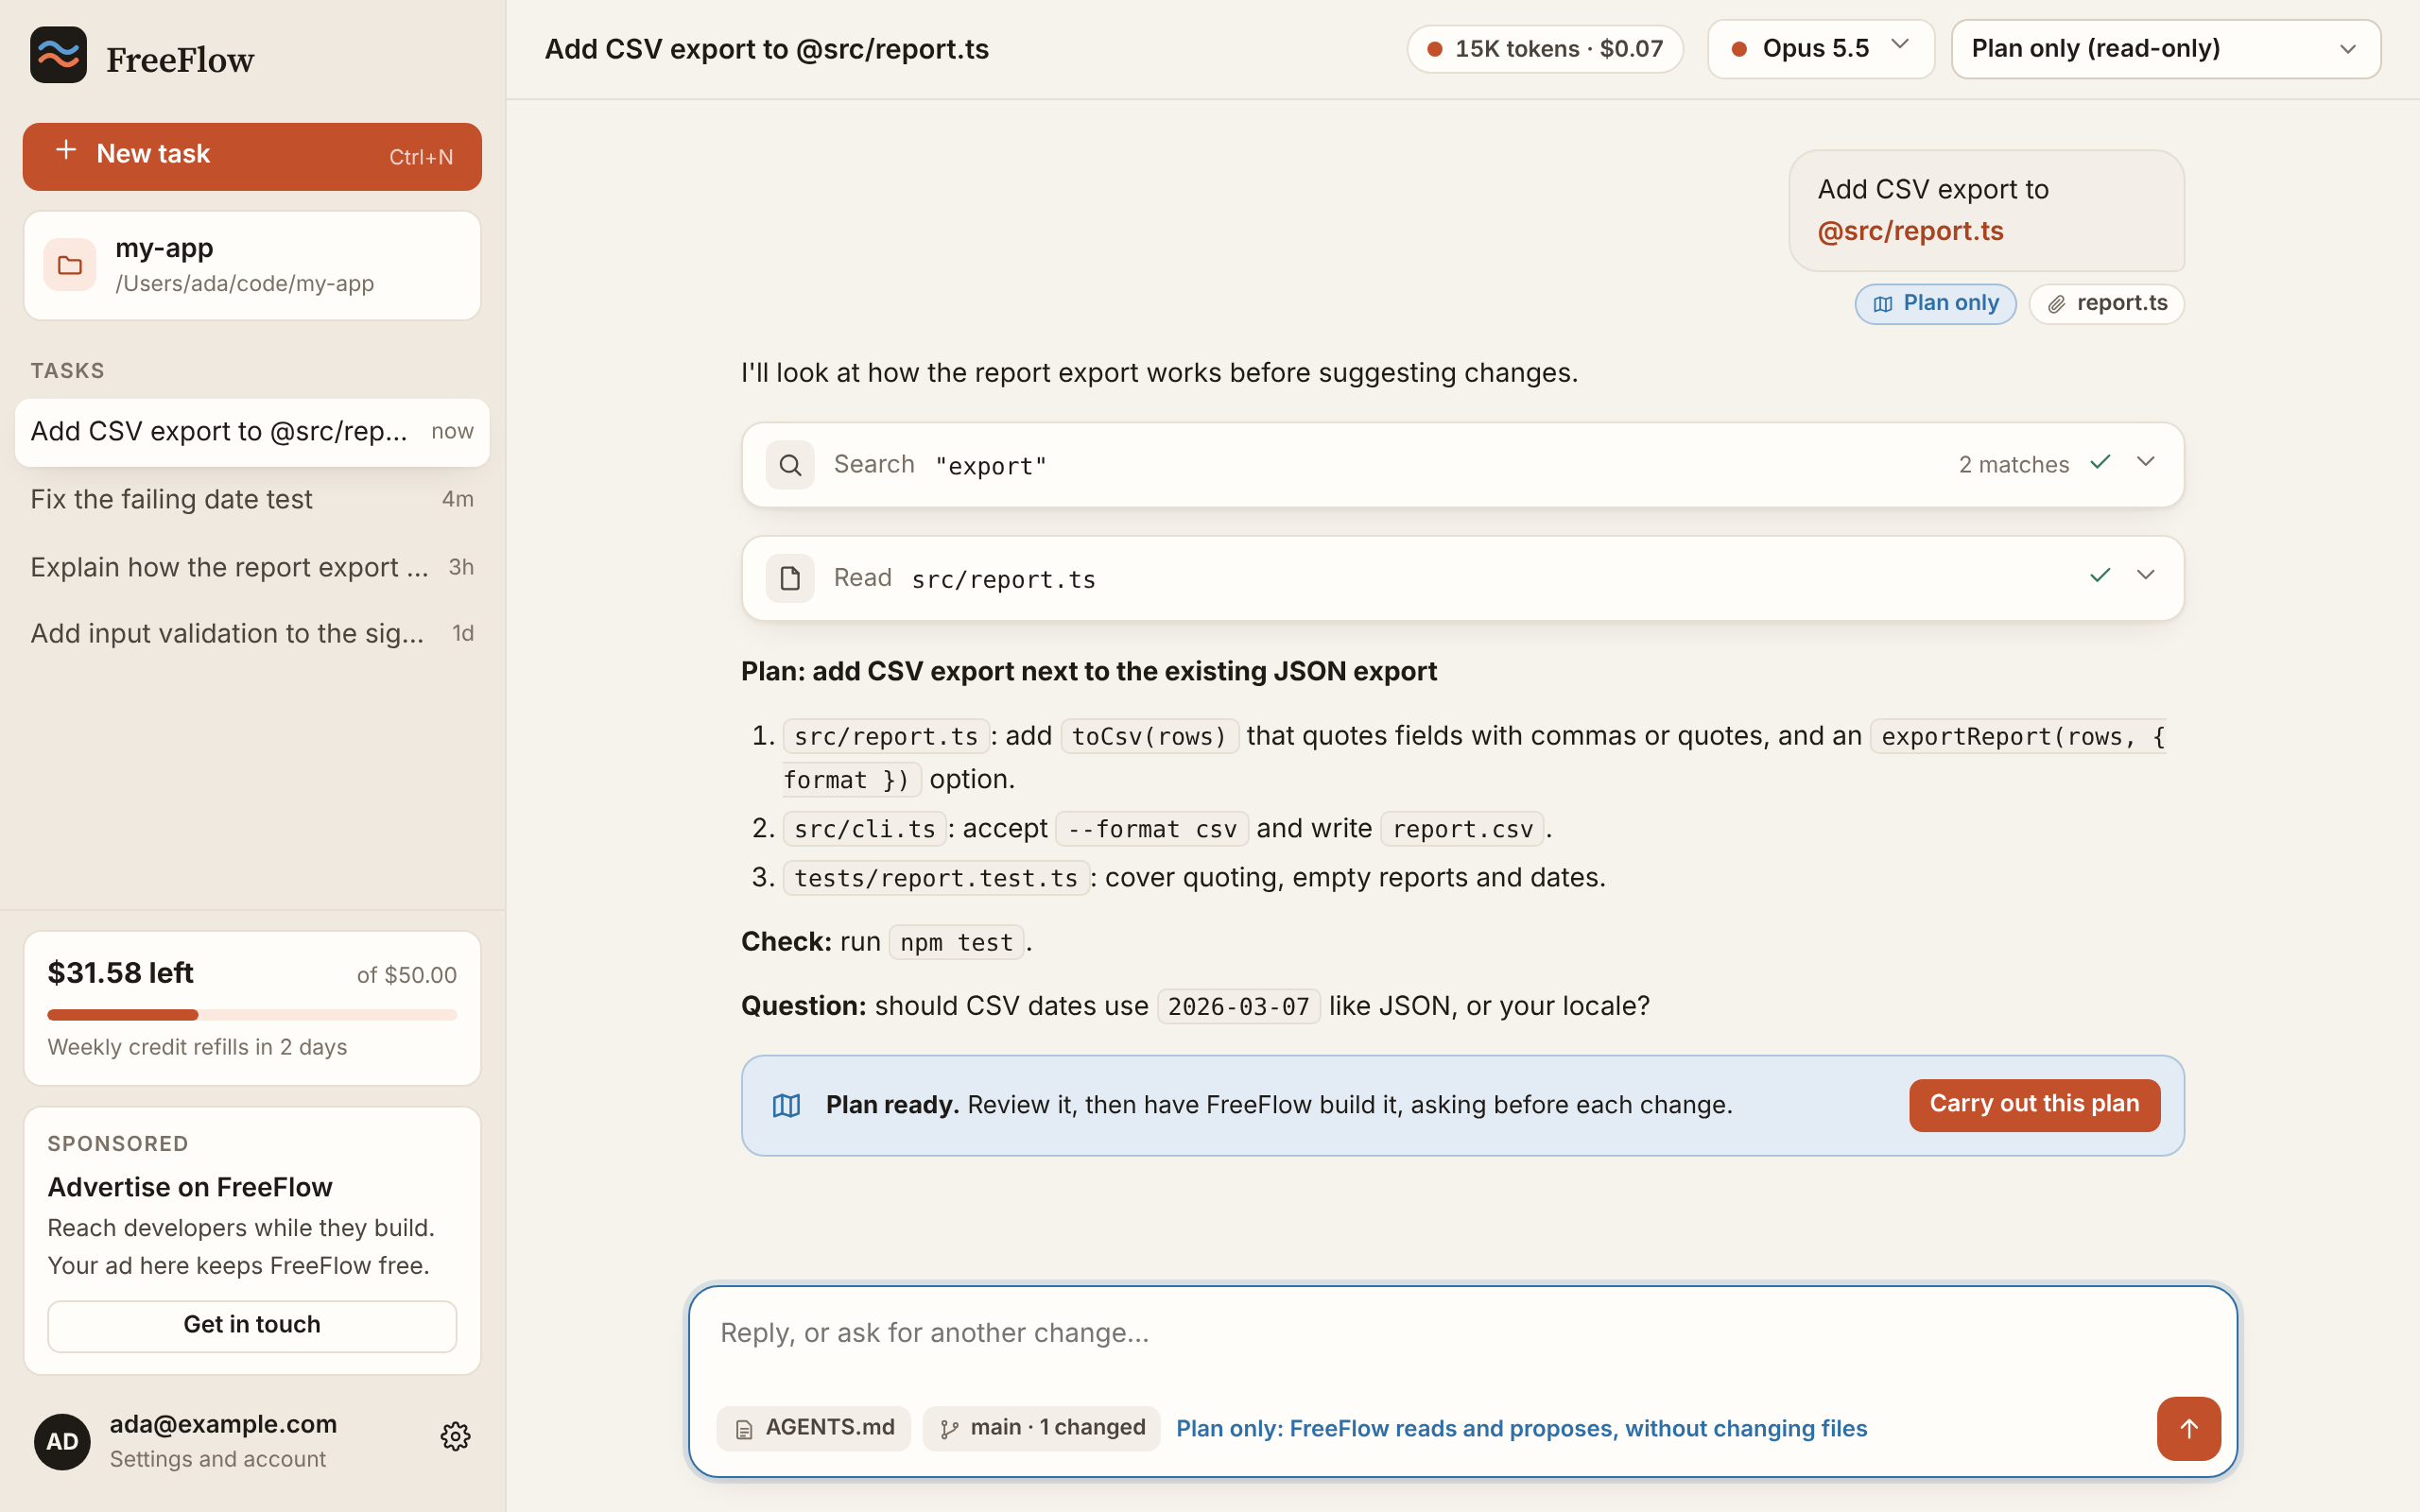
Task: Click the npm test code snippet
Action: [956, 942]
